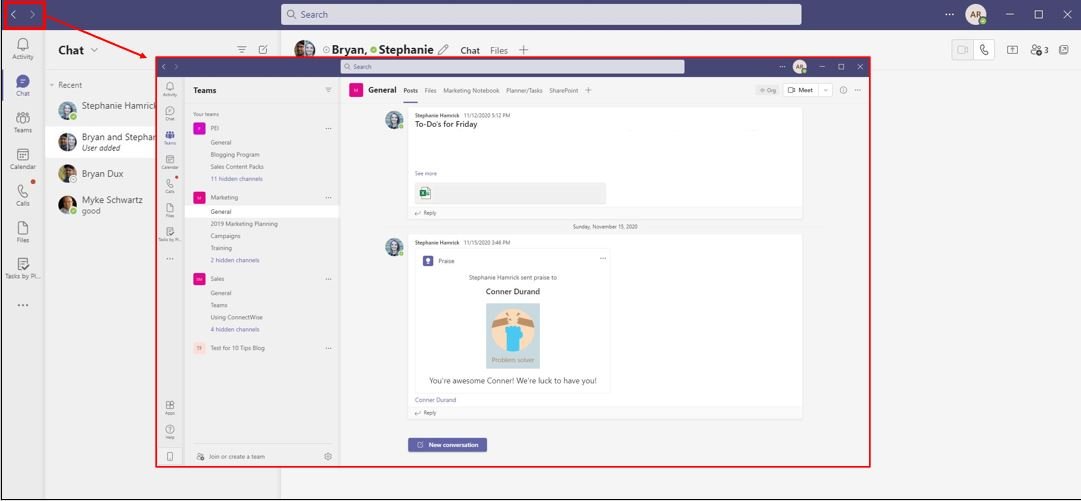Open the Sales Content Packs channel
The height and width of the screenshot is (501, 1081).
tap(237, 167)
